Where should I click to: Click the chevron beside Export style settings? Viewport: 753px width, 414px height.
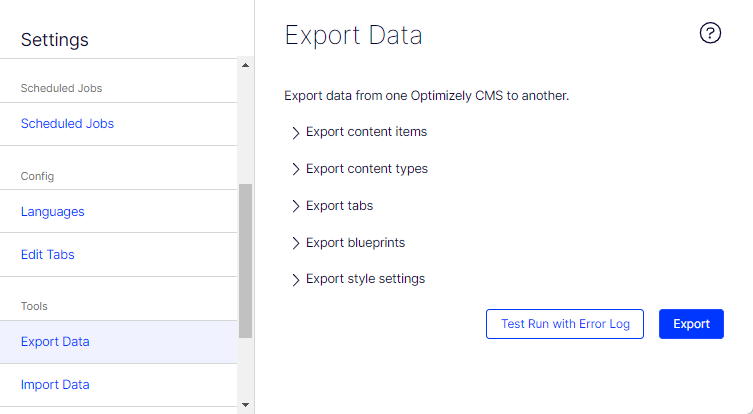[296, 280]
